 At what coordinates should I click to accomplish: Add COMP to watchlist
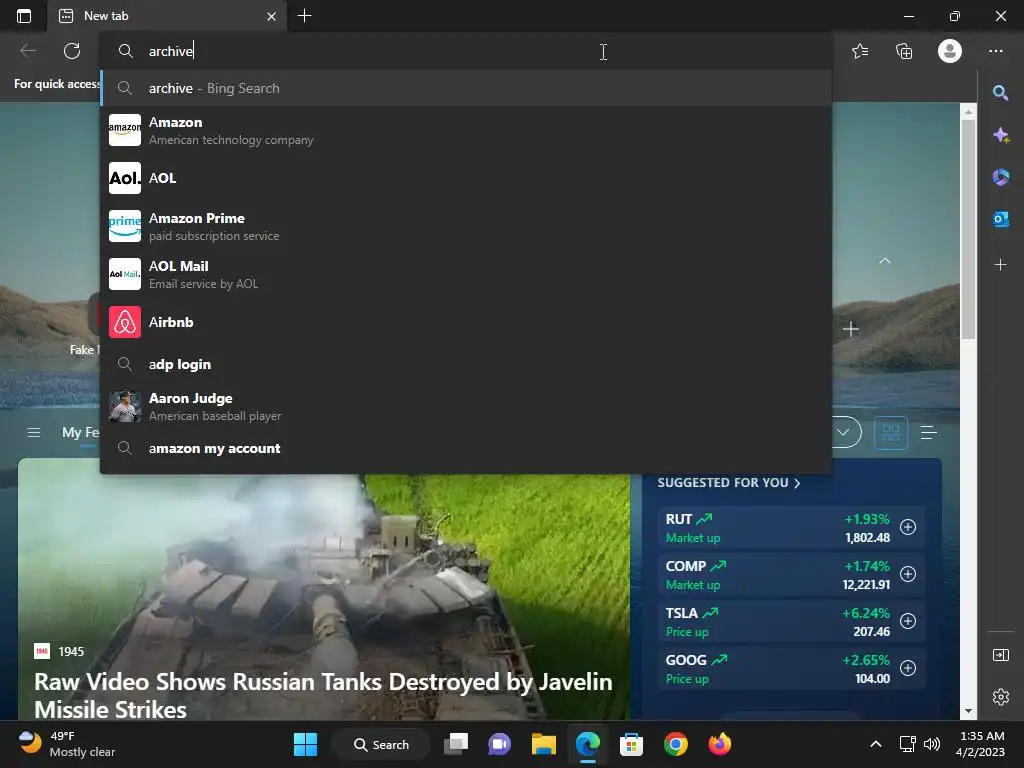tap(908, 574)
